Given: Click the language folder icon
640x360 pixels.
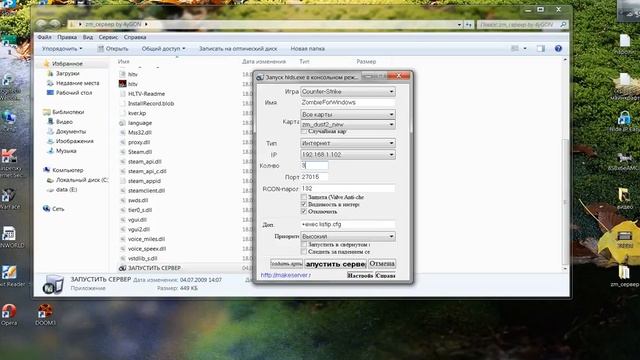Looking at the screenshot, I should (x=122, y=123).
